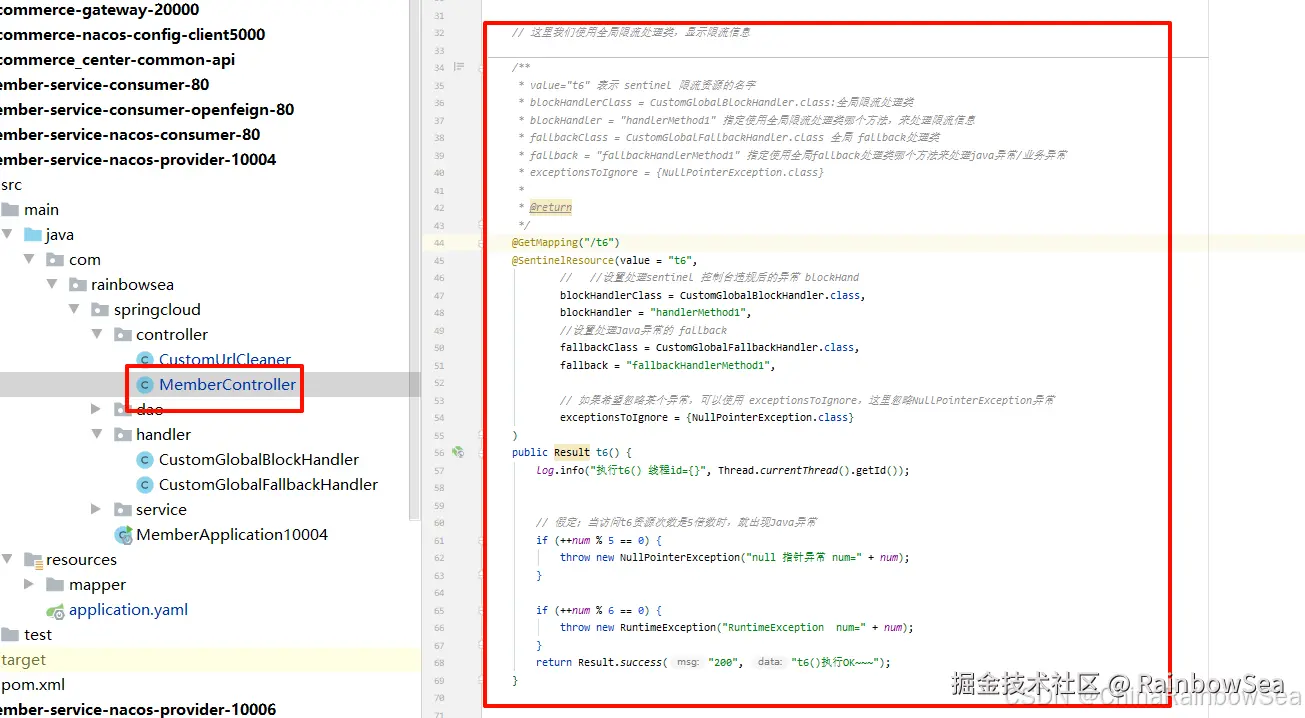Screen dimensions: 1305x718
Task: Select member-service-nacos-consumer-80 module
Action: point(130,135)
